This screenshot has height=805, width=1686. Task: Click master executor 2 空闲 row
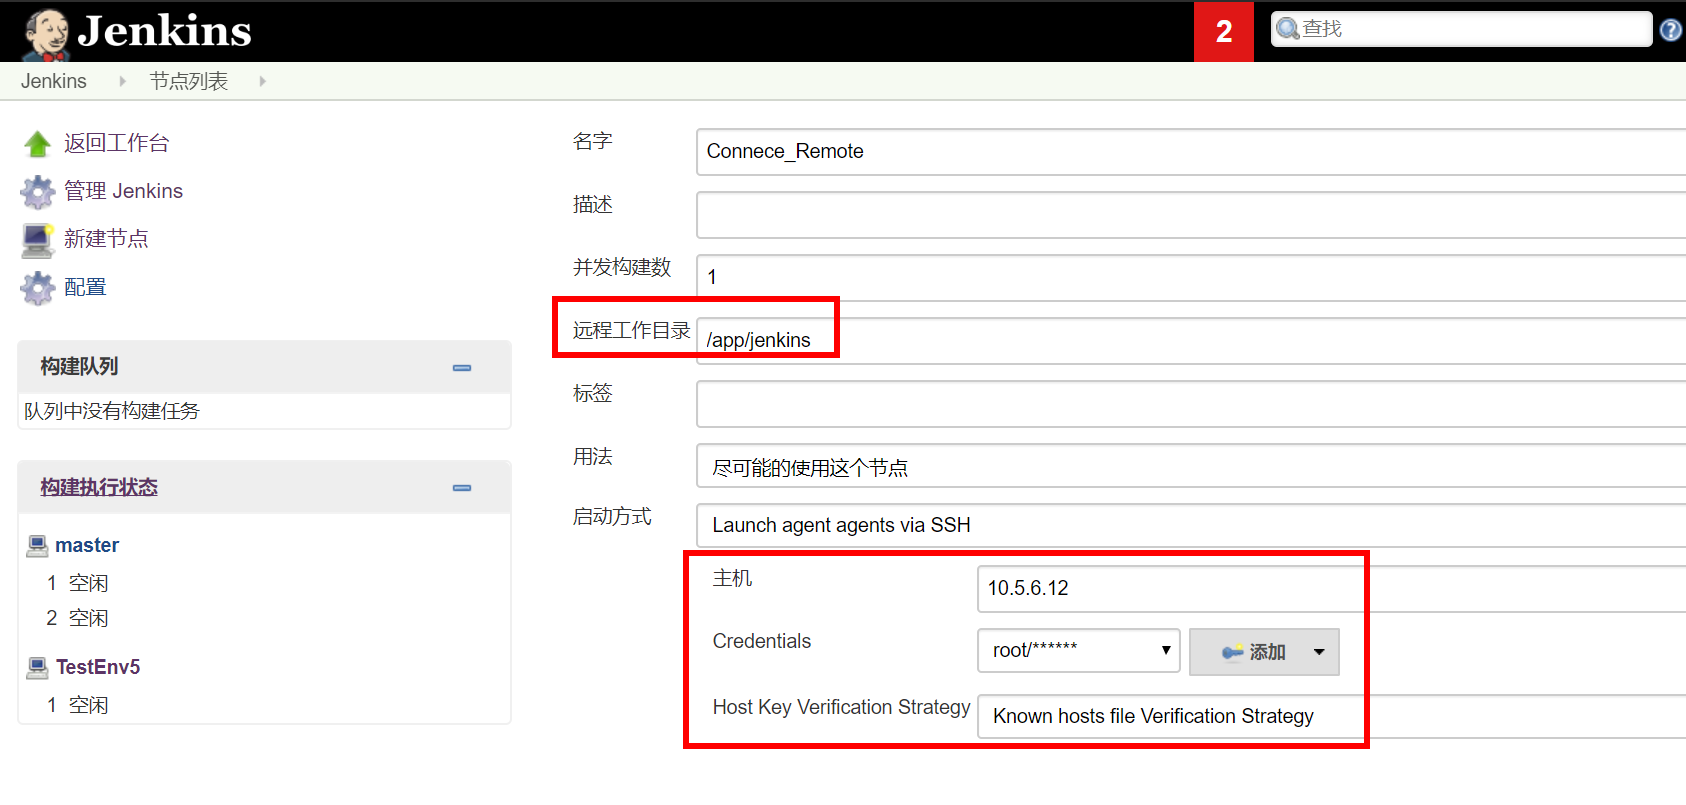coord(77,618)
